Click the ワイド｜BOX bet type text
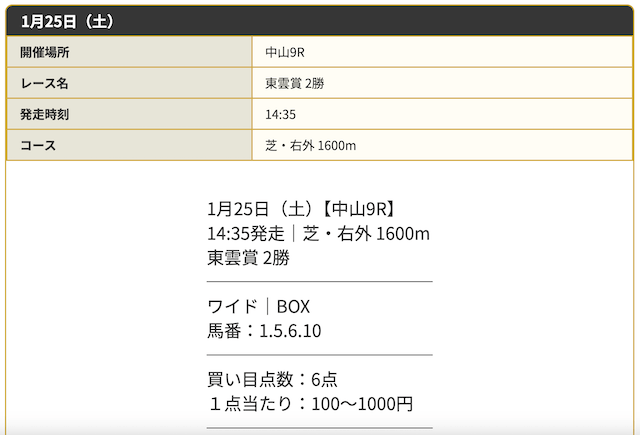 click(258, 306)
